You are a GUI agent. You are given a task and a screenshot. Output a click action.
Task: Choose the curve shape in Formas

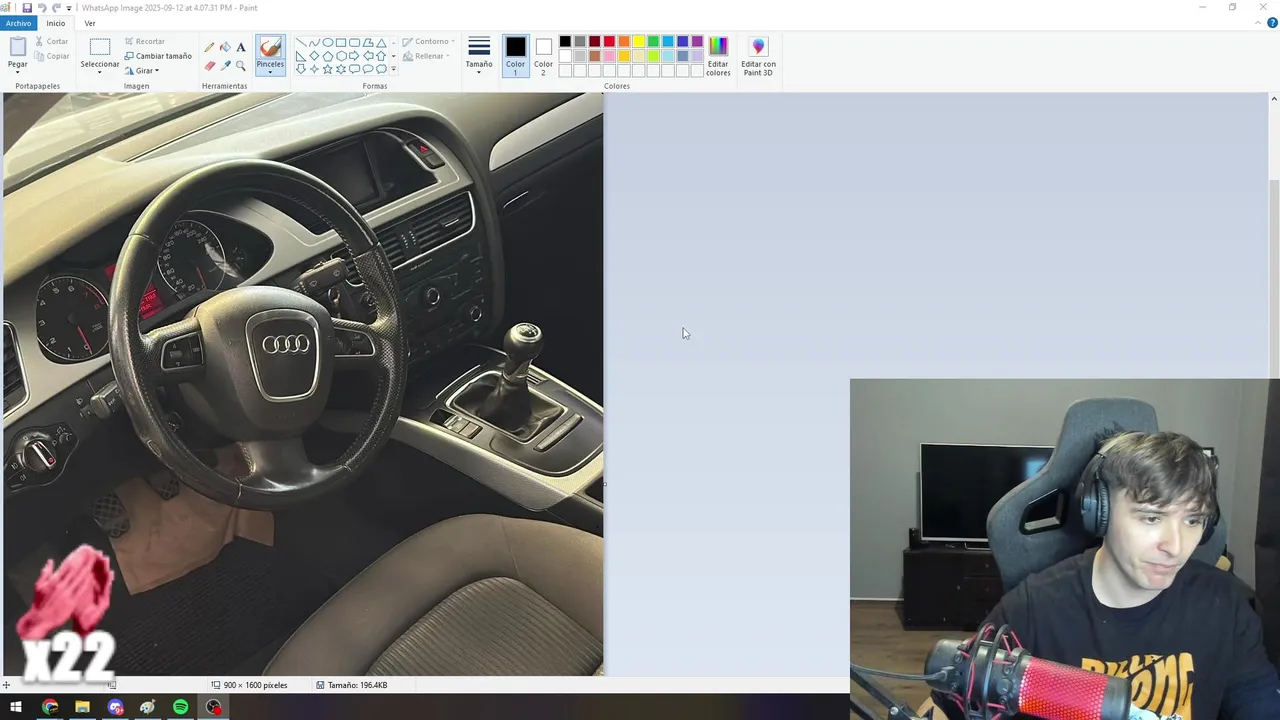click(x=314, y=43)
